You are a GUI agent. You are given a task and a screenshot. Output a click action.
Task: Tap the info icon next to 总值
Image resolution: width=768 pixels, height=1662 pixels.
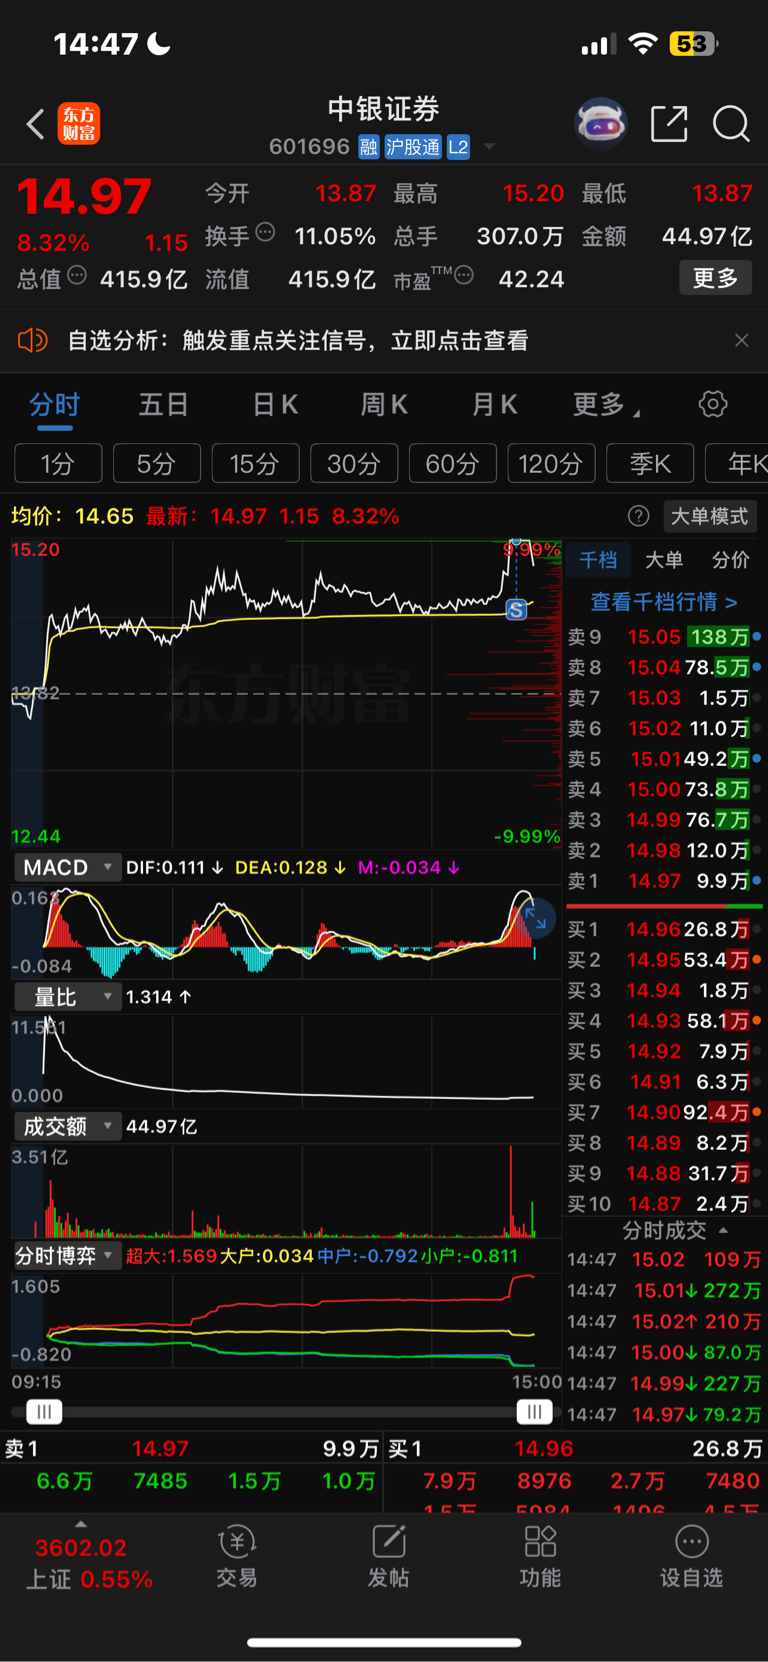click(77, 275)
